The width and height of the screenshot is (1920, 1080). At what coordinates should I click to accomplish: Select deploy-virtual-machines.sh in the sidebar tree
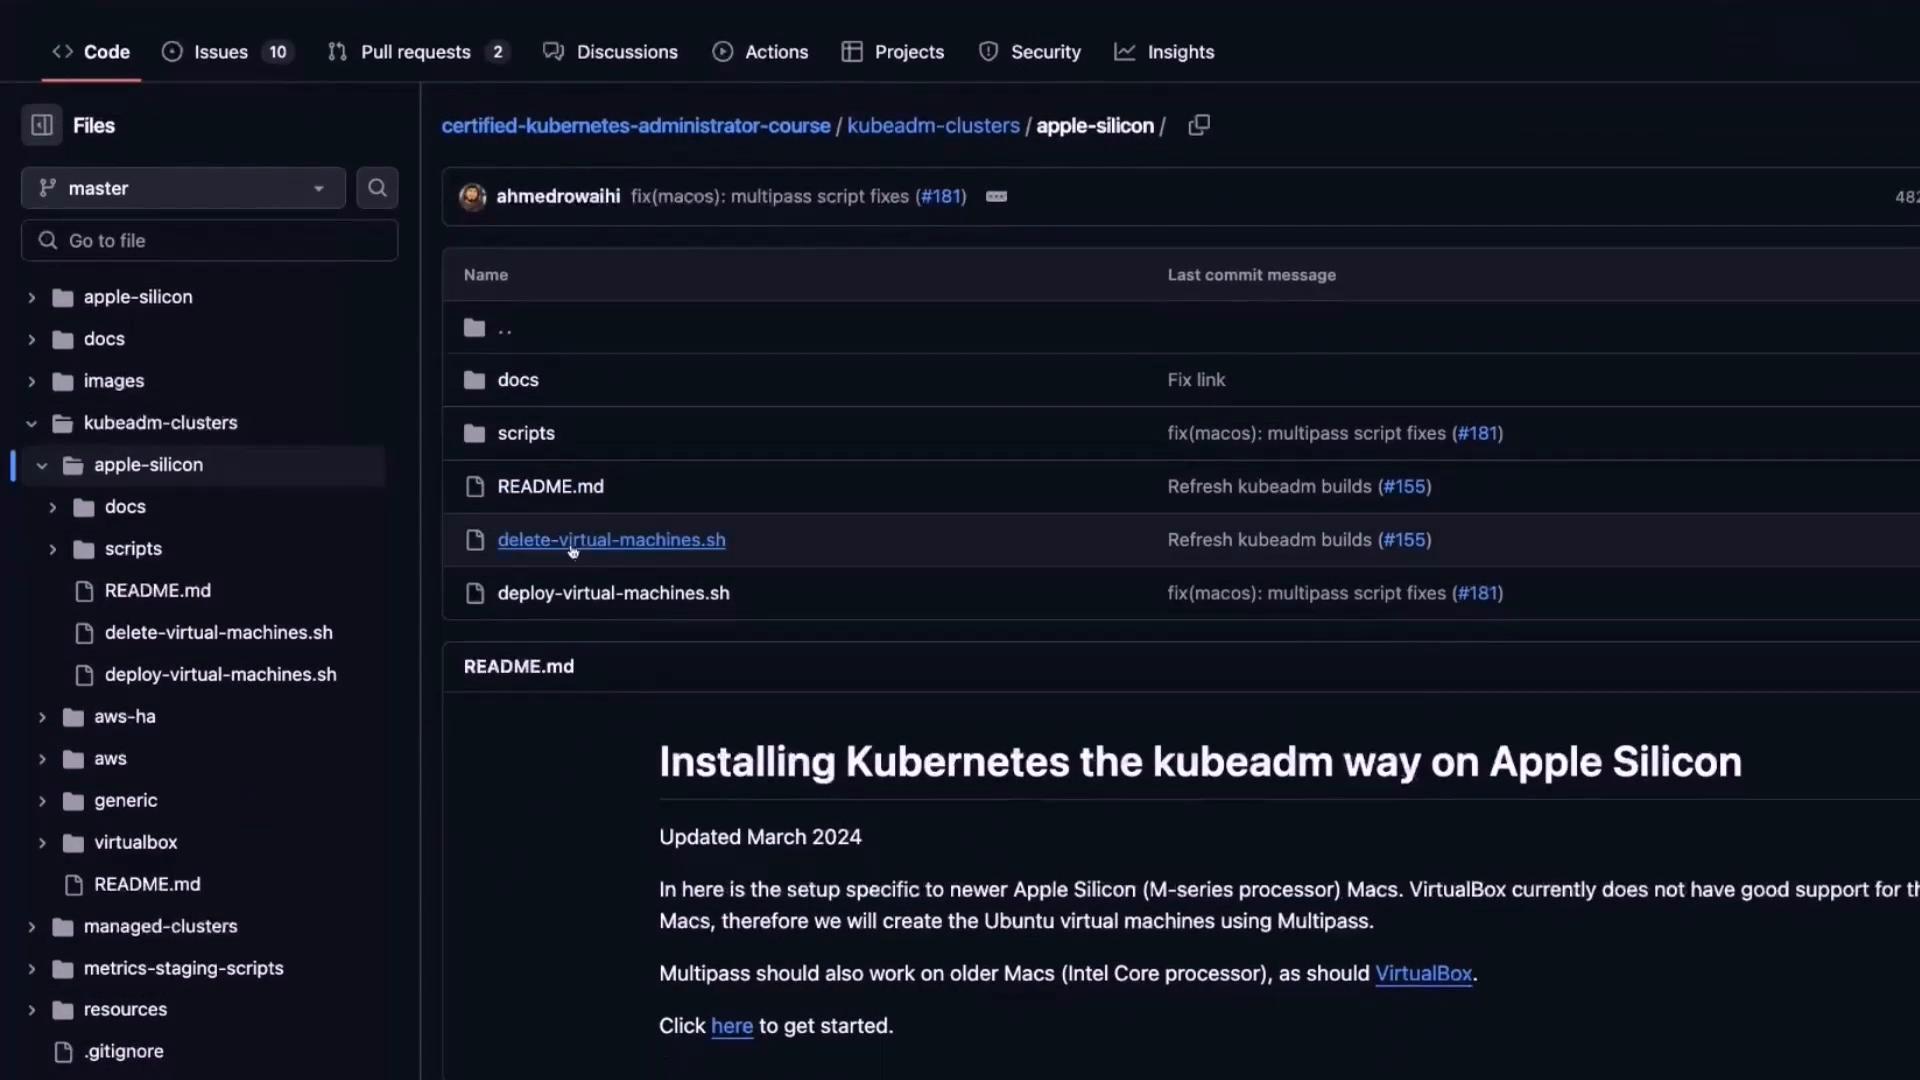pos(220,675)
